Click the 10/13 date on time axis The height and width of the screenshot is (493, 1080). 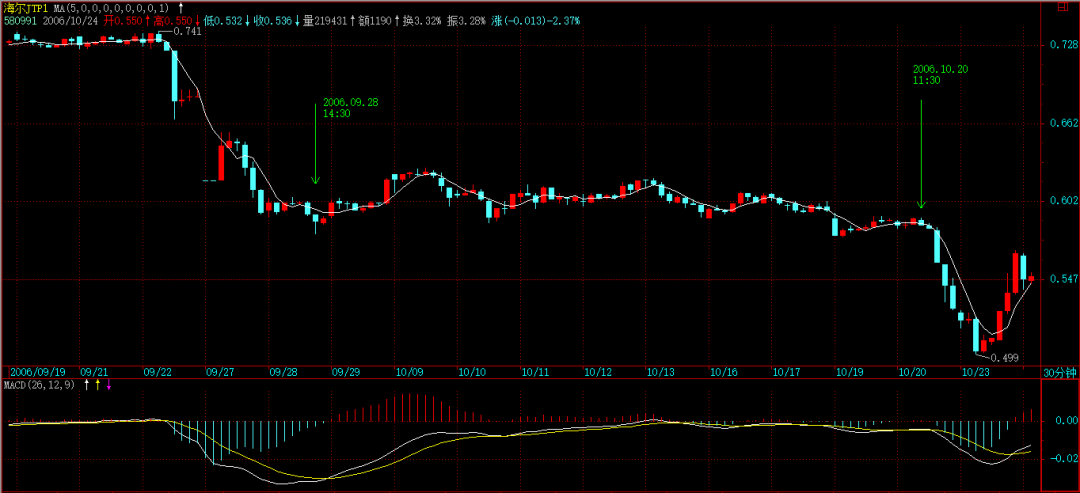click(661, 372)
